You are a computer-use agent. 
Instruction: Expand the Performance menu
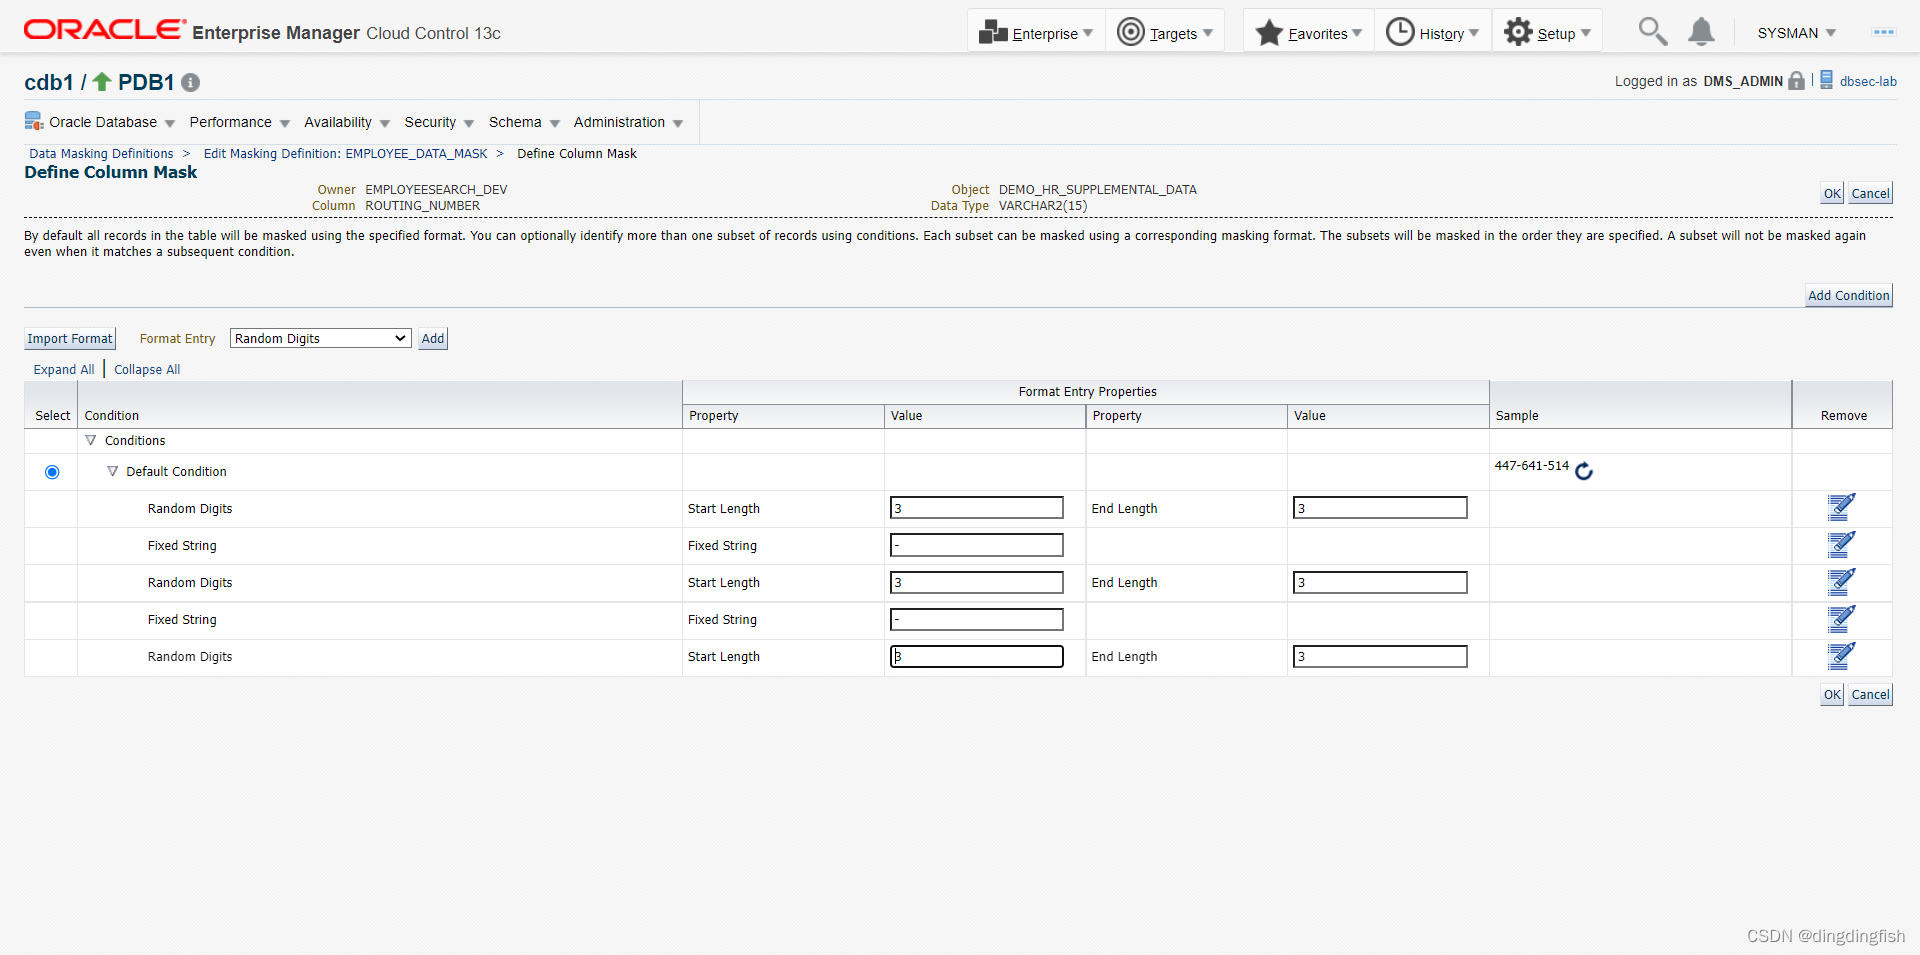click(x=240, y=122)
